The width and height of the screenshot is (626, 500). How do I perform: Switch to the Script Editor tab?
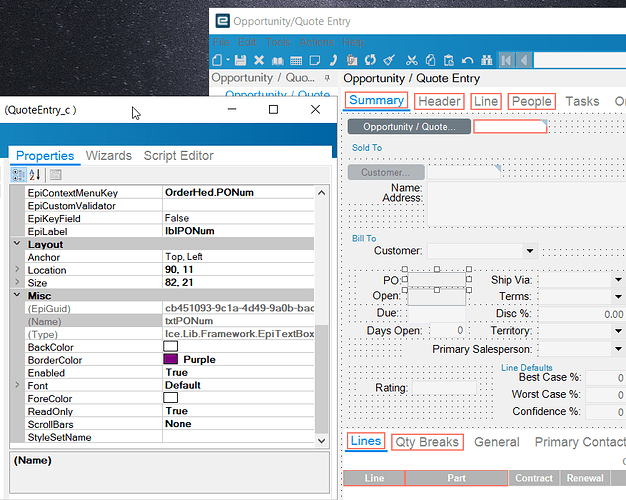pyautogui.click(x=178, y=155)
